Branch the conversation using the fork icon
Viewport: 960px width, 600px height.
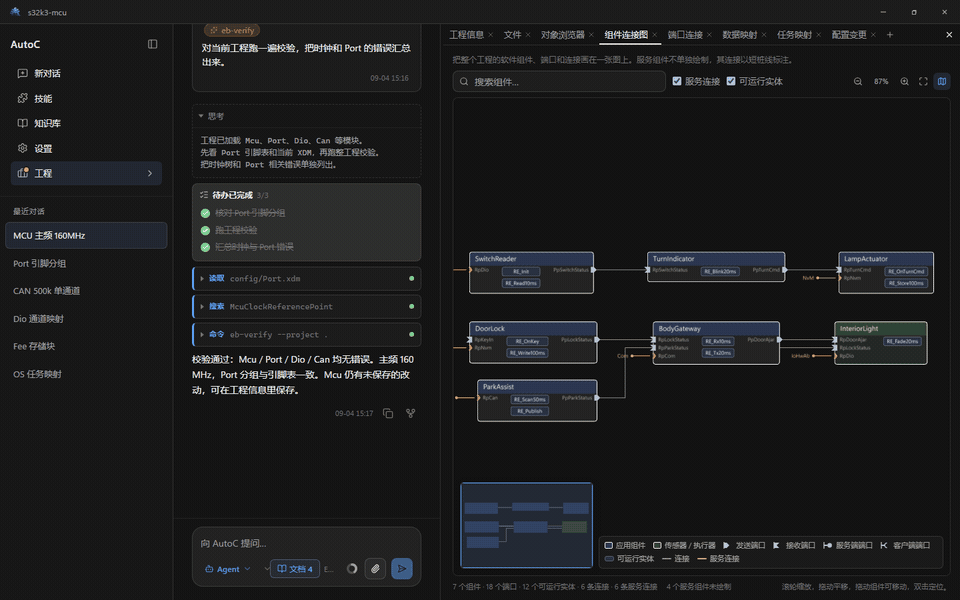click(411, 413)
